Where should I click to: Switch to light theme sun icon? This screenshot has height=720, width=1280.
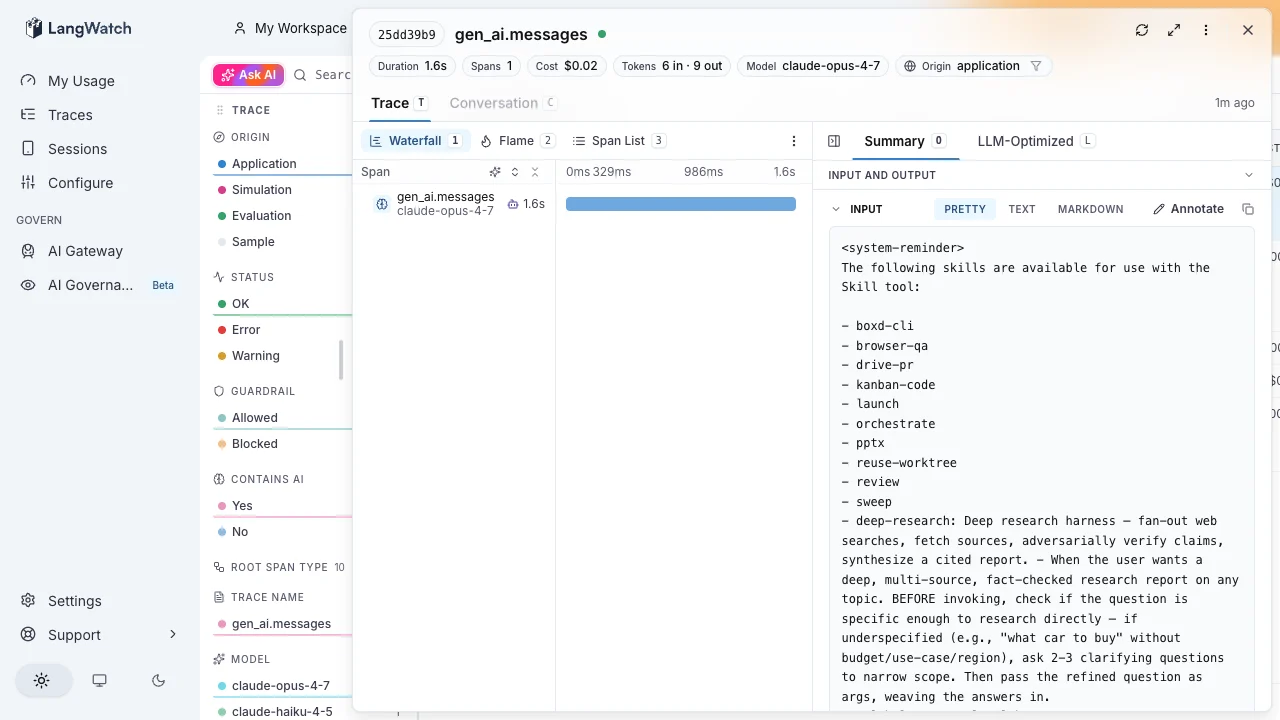pos(41,680)
